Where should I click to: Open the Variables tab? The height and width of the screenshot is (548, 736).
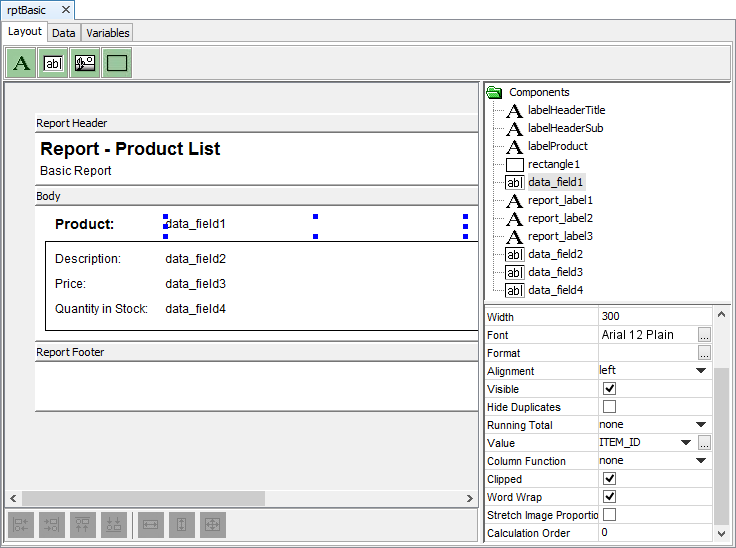pos(106,33)
